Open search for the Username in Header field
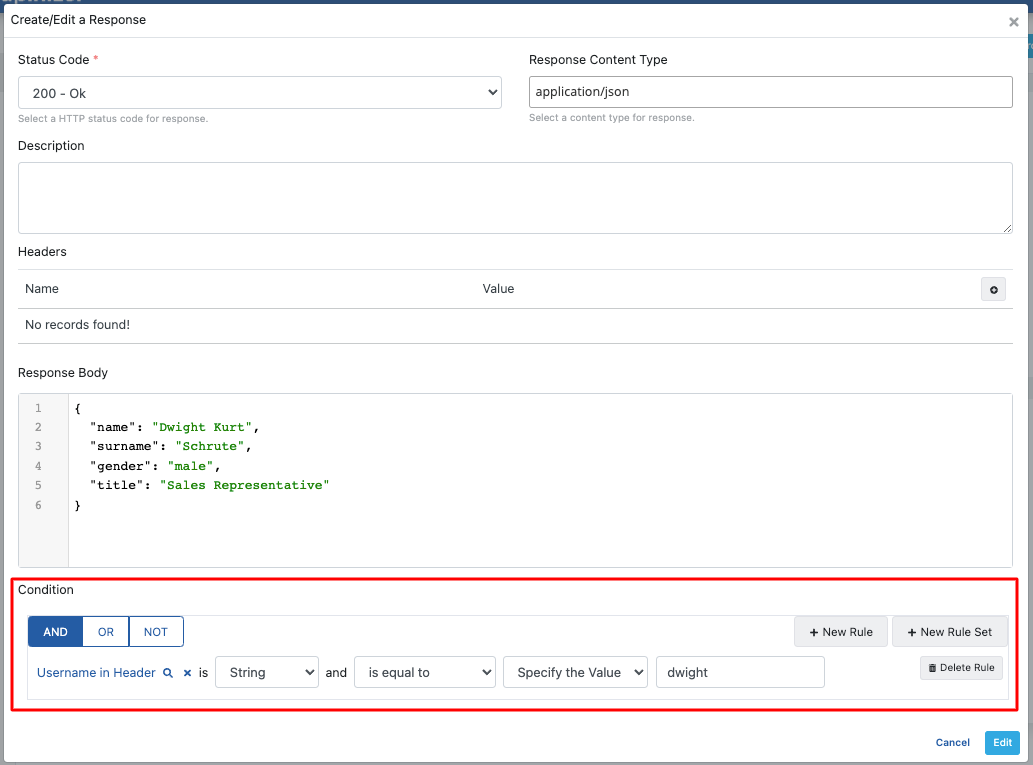The height and width of the screenshot is (765, 1033). click(x=169, y=672)
